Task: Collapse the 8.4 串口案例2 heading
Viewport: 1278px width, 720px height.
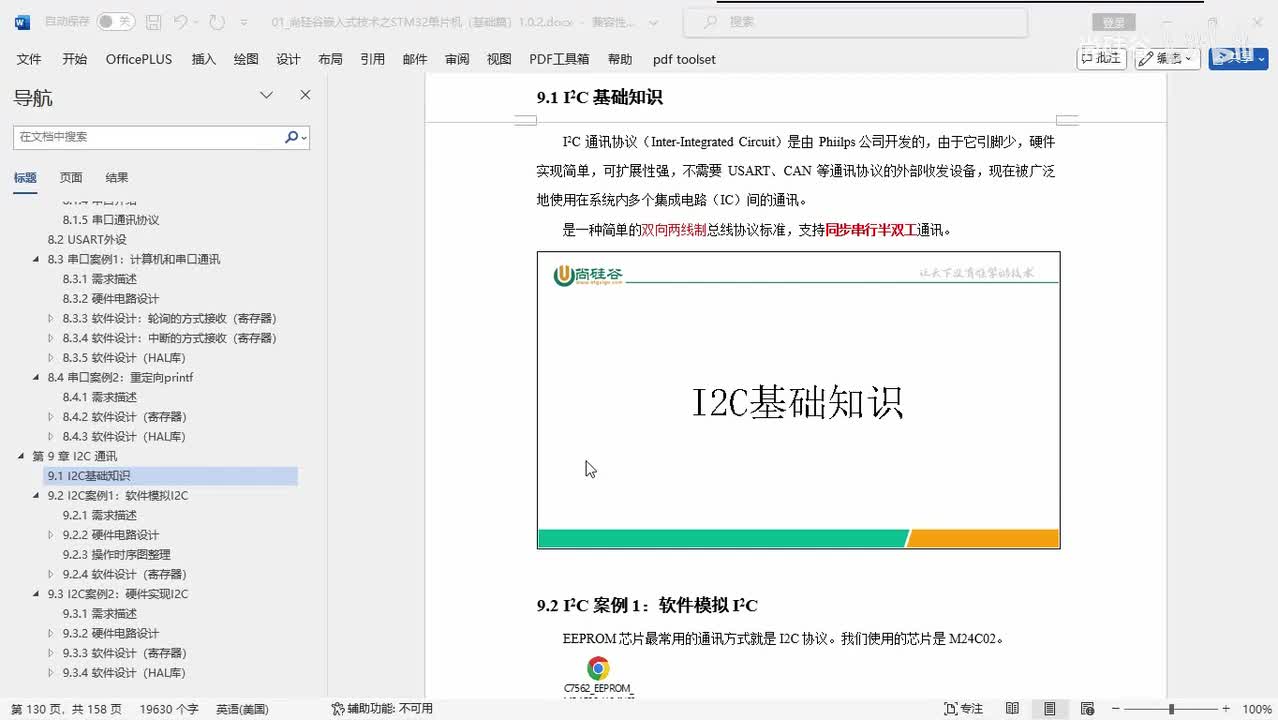Action: coord(37,377)
